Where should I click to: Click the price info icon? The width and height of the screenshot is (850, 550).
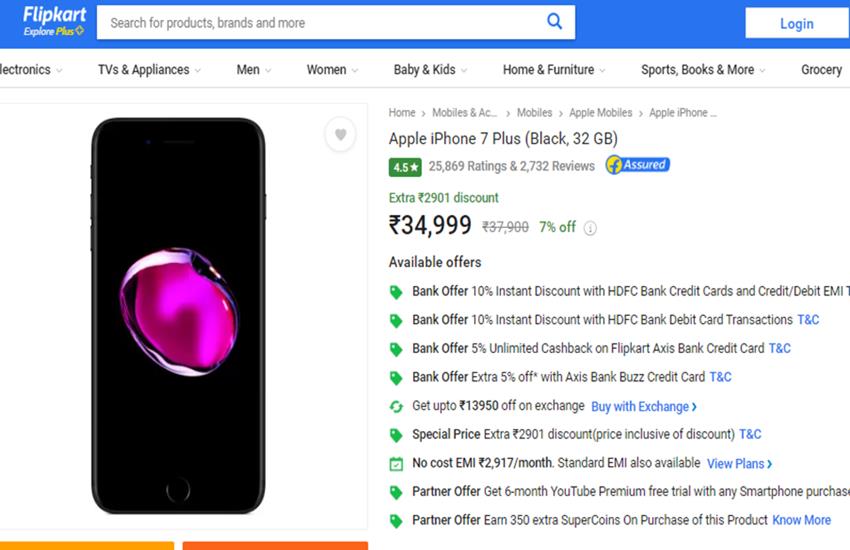590,228
